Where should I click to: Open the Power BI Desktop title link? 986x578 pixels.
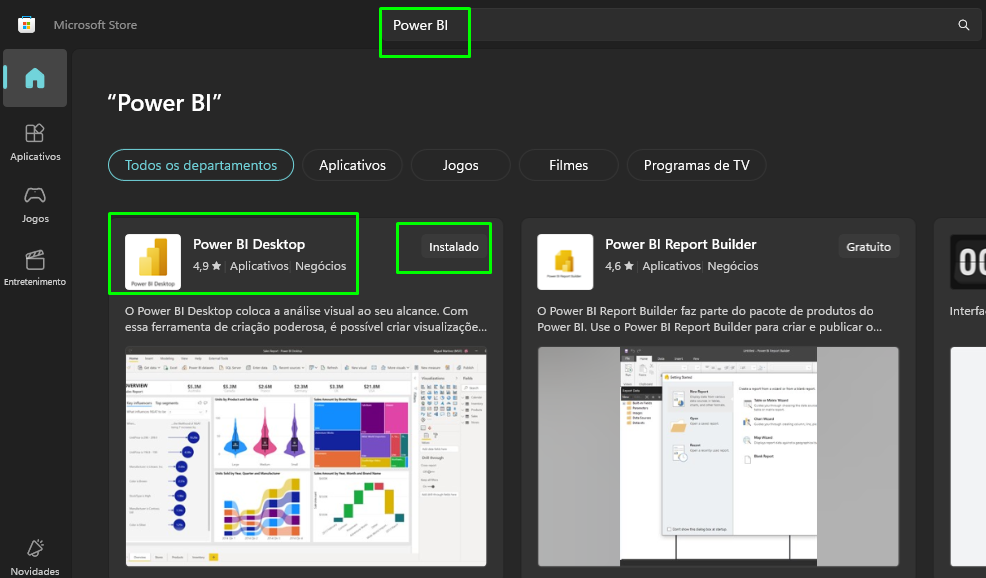249,244
